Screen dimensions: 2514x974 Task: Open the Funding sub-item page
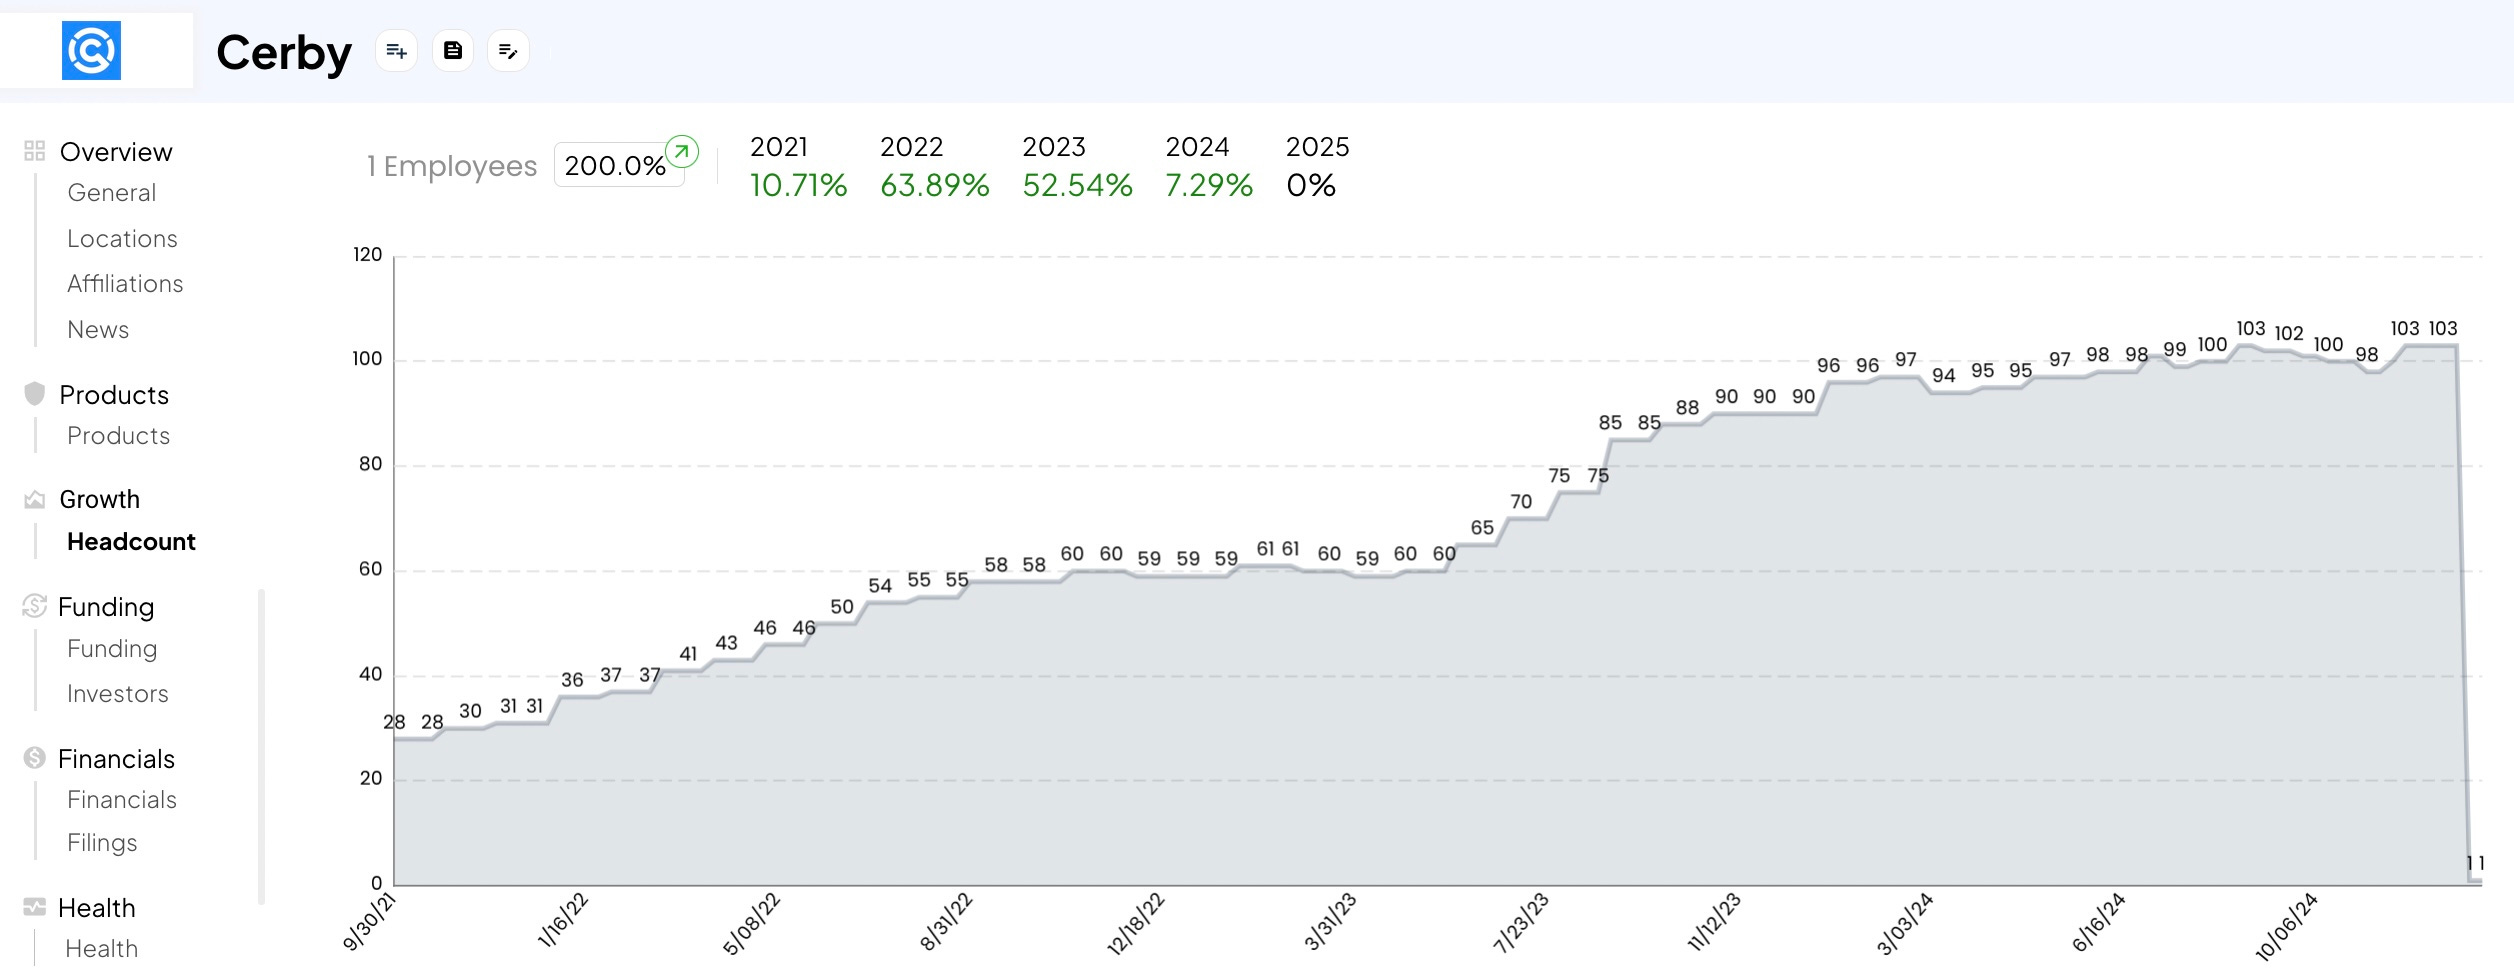112,649
